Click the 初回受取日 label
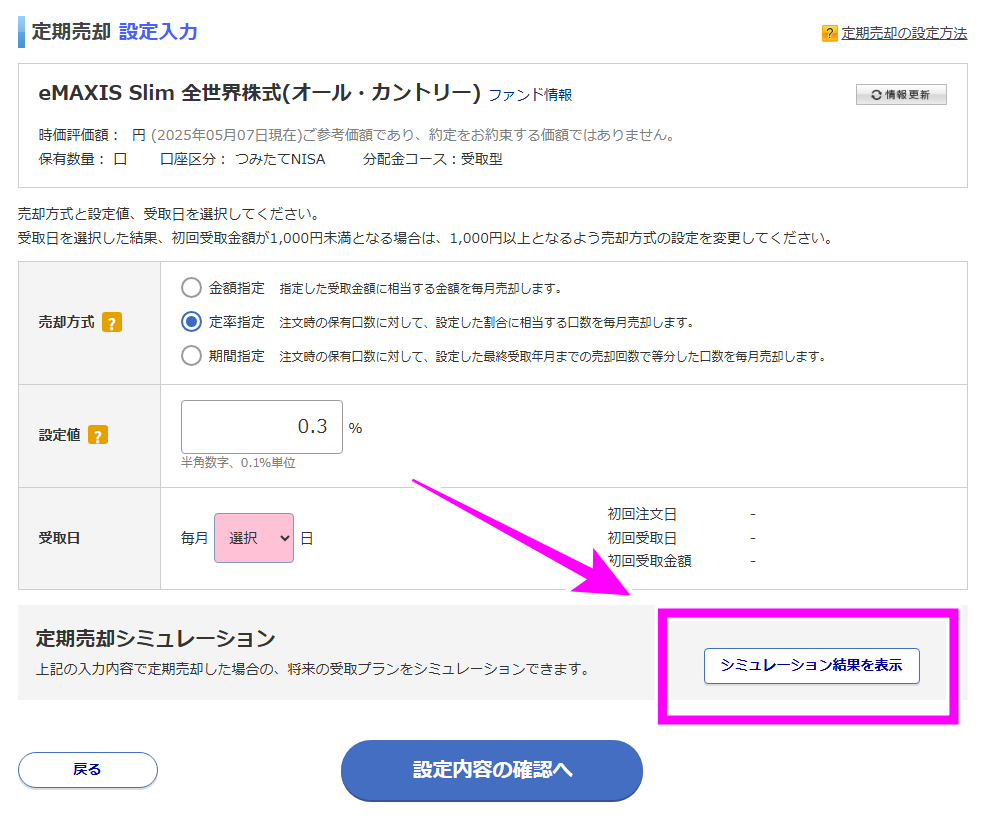Screen dimensions: 982x823 642,537
